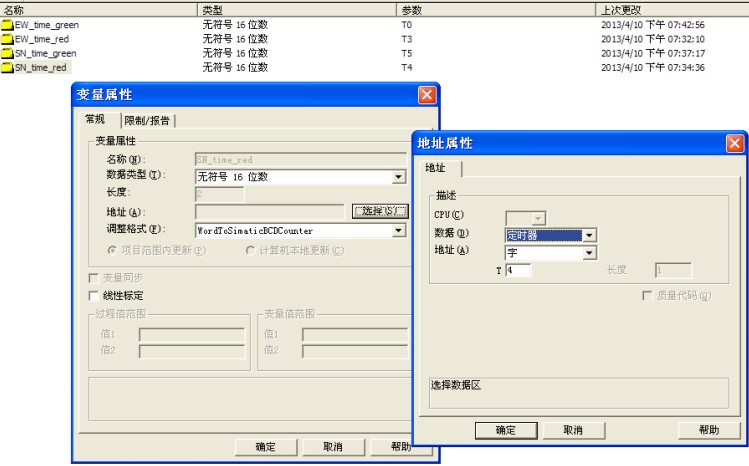
Task: Click the 选择 address button
Action: [x=380, y=212]
